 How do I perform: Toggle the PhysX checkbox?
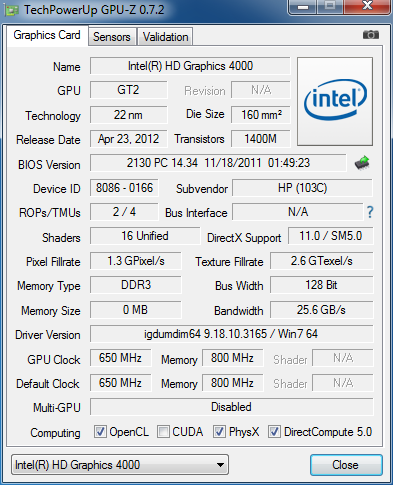[219, 432]
